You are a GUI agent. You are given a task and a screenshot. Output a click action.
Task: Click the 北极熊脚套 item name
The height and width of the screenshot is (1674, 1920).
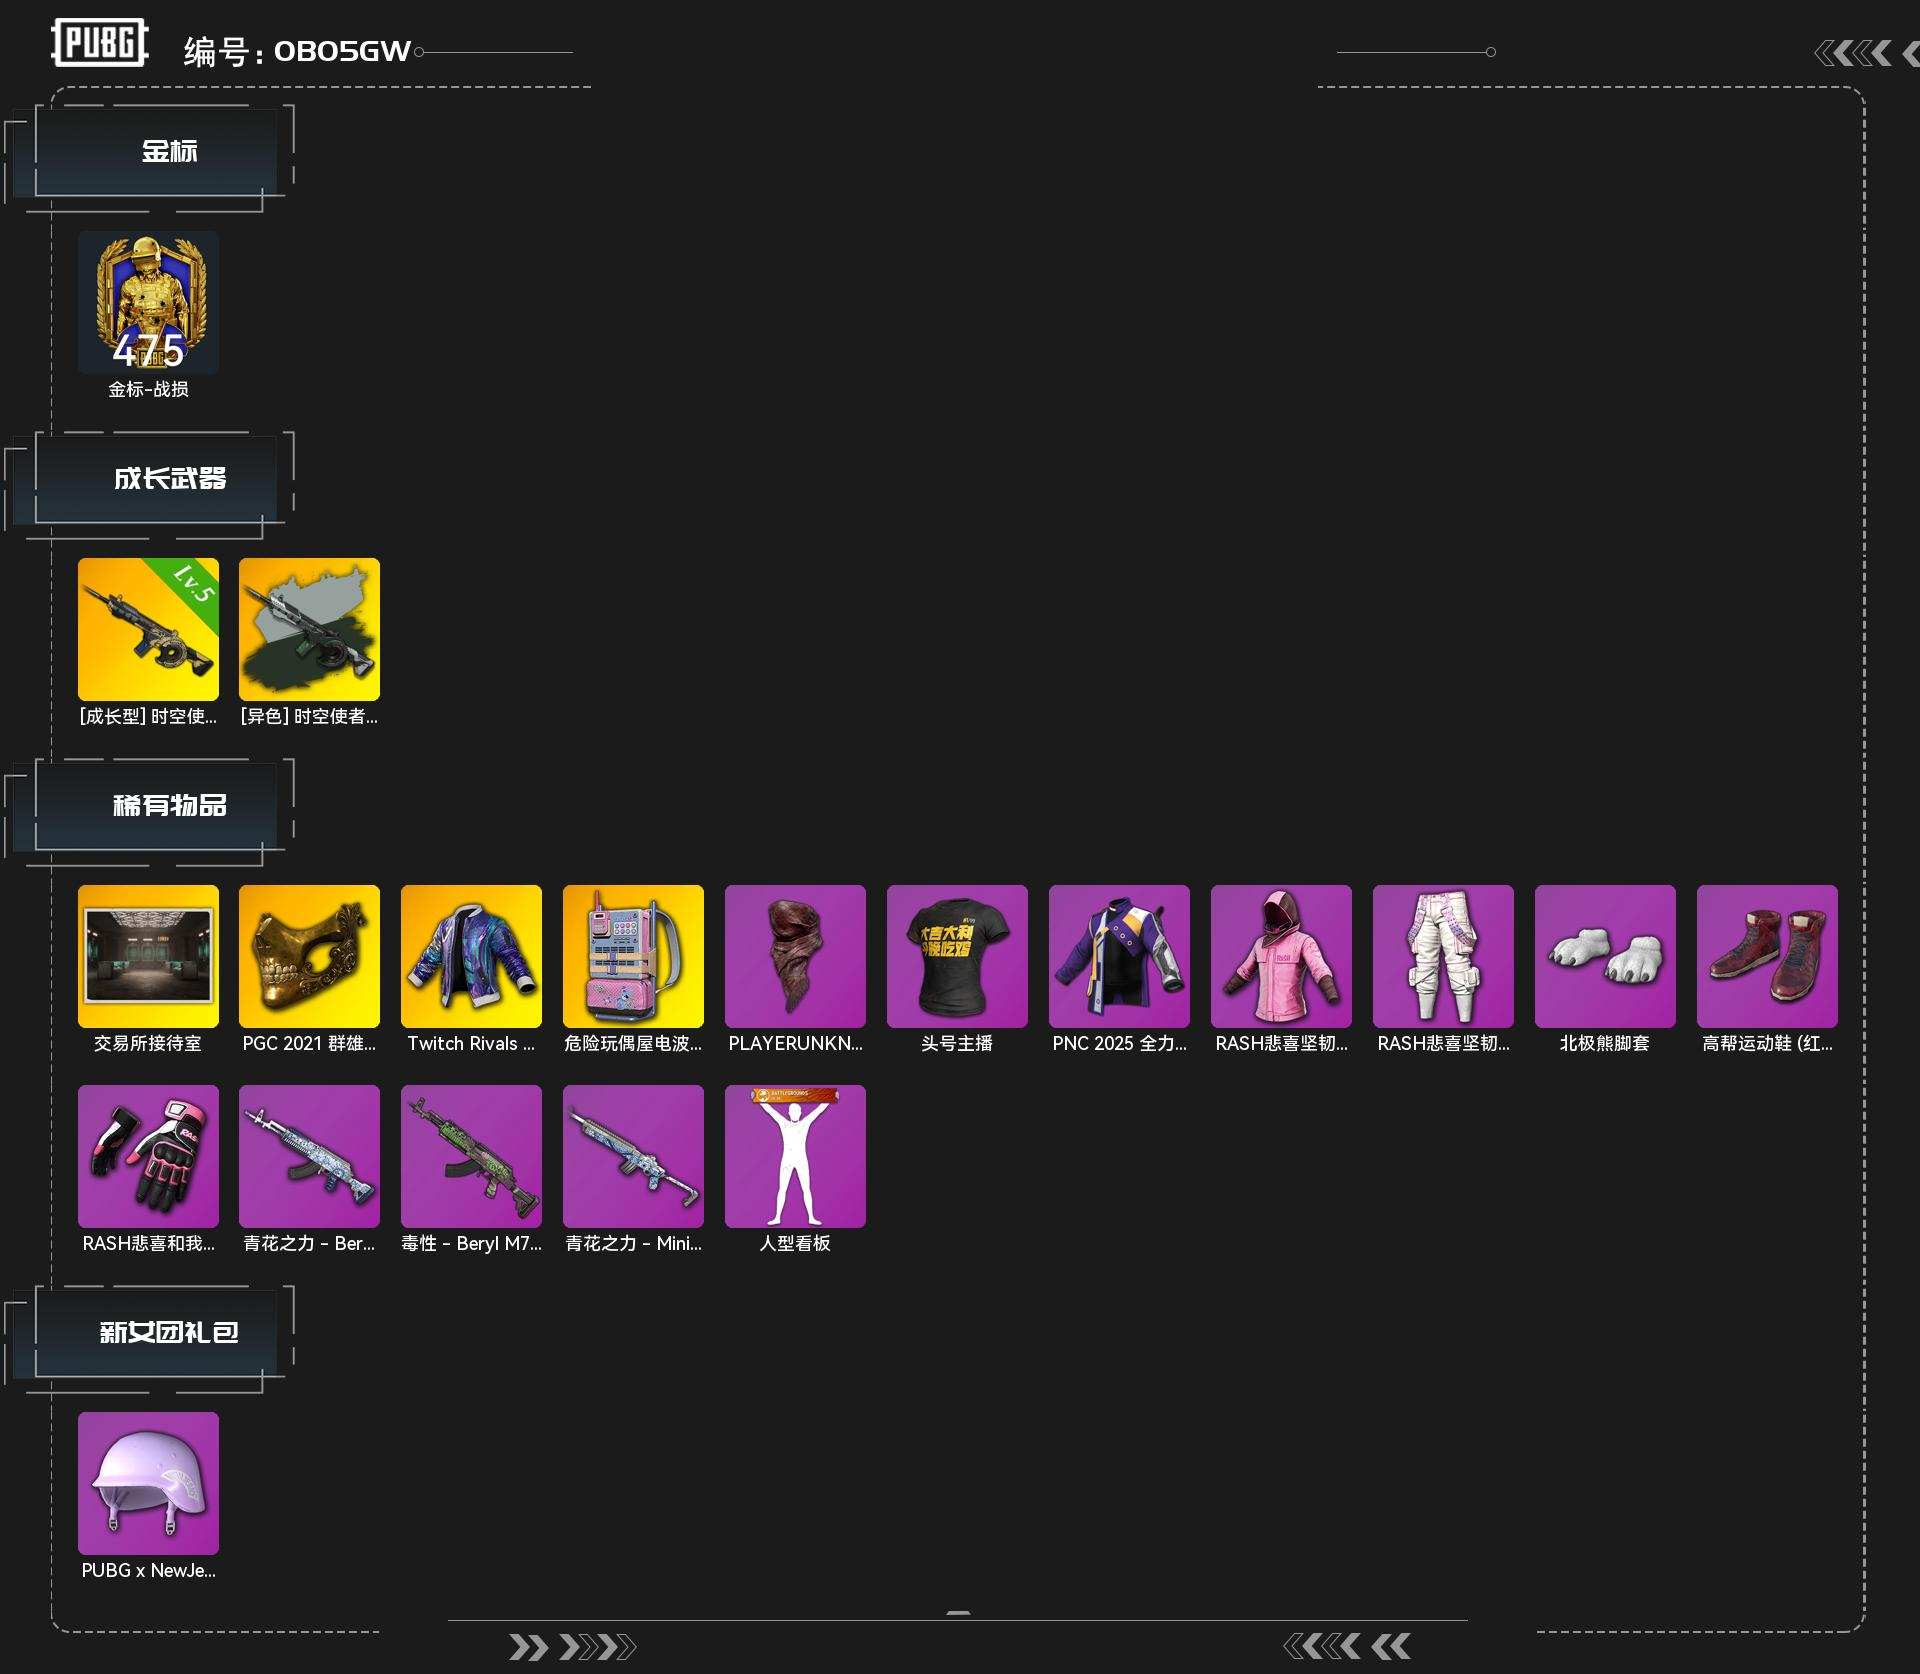pyautogui.click(x=1605, y=1043)
